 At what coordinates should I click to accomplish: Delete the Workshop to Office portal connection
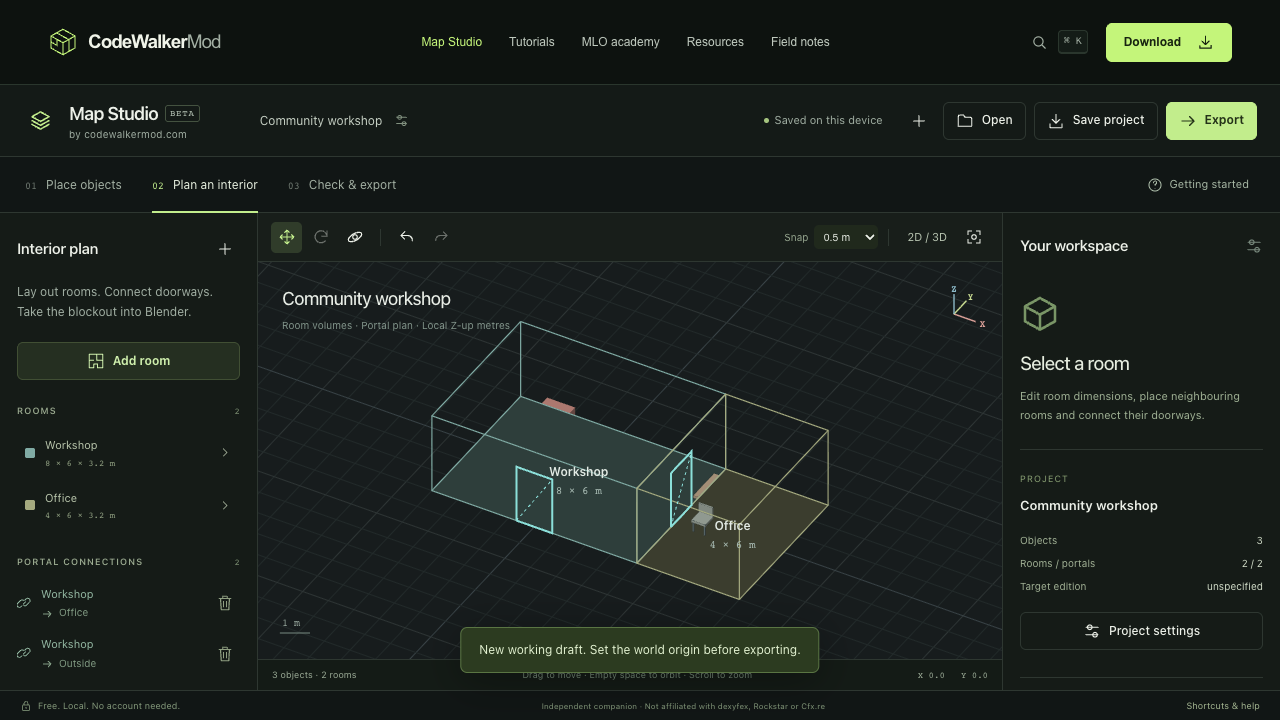click(225, 603)
